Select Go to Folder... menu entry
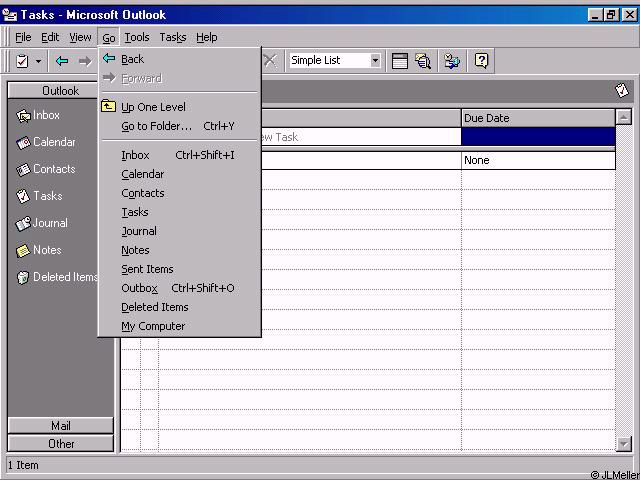The width and height of the screenshot is (640, 480). [156, 126]
